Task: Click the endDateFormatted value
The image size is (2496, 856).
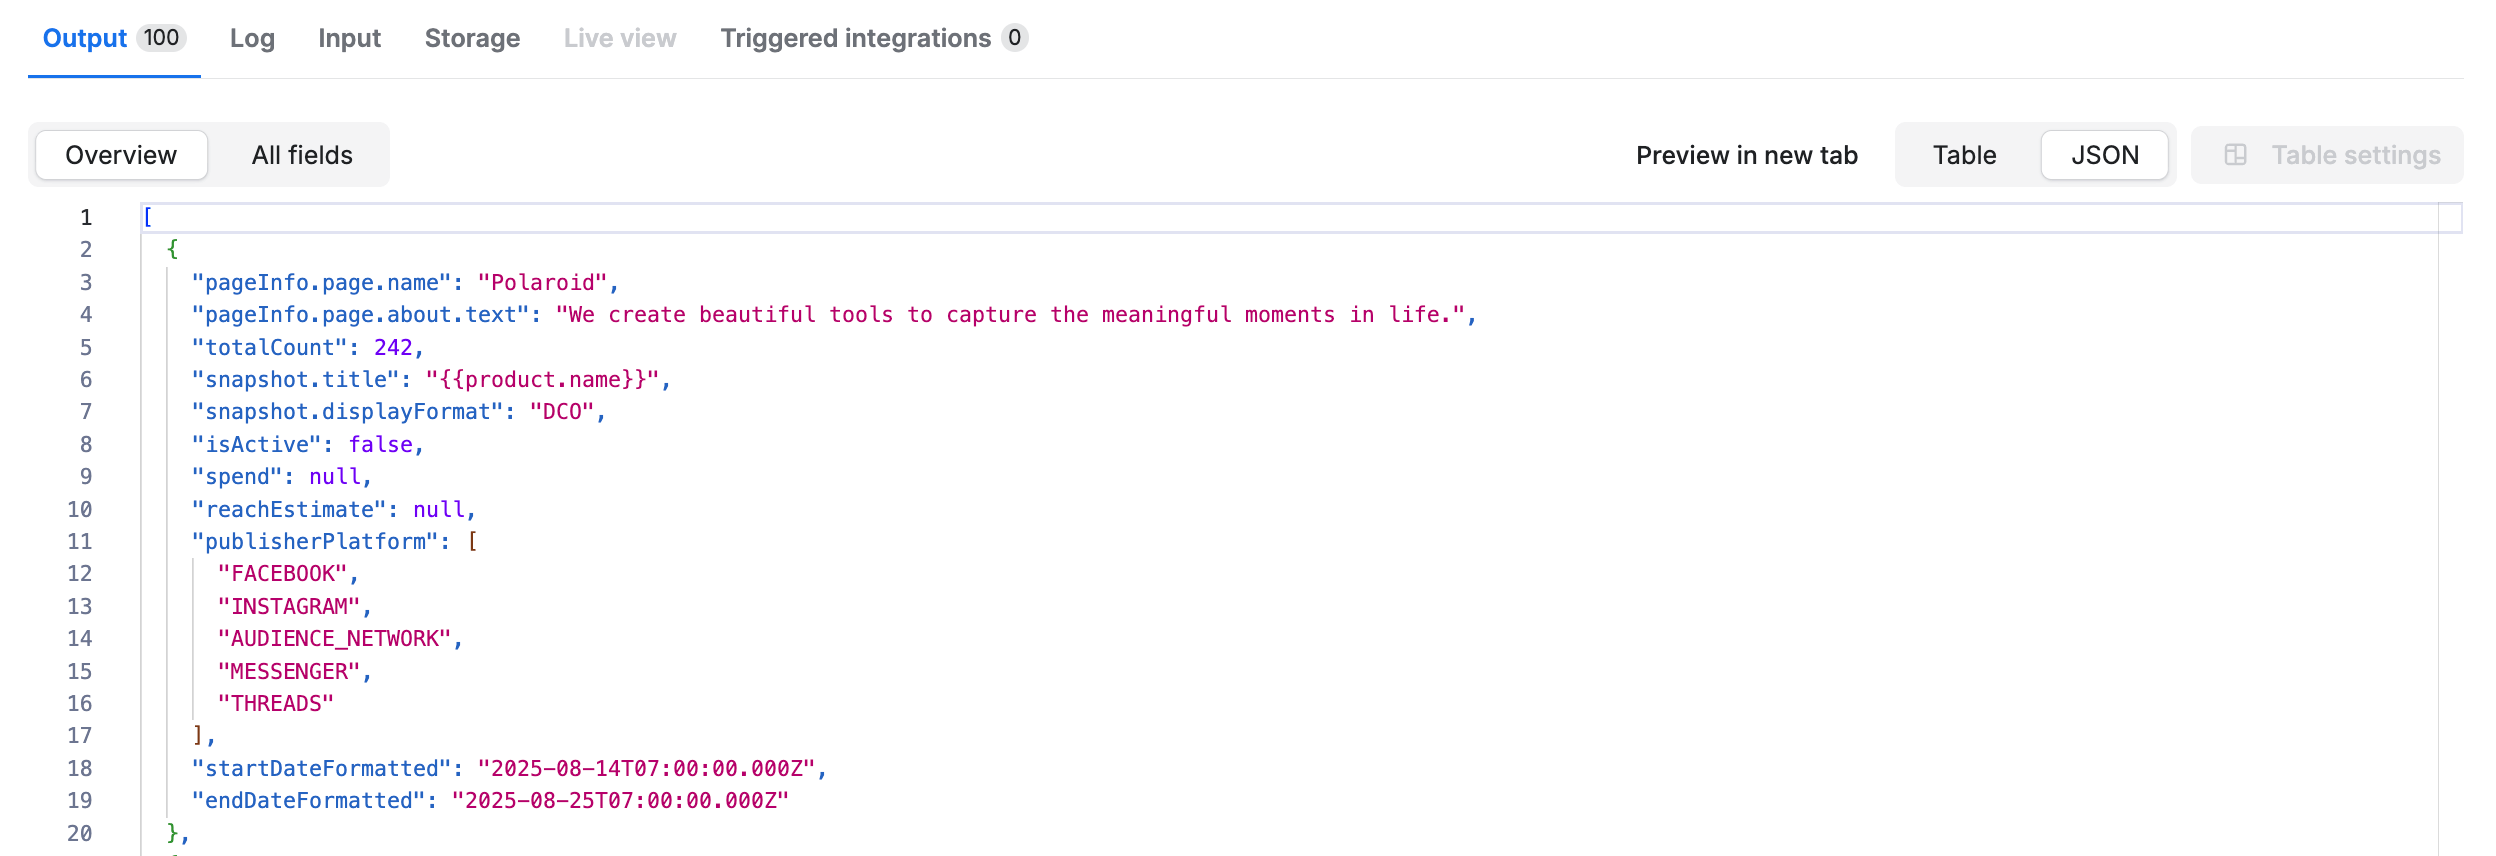Action: click(x=620, y=801)
